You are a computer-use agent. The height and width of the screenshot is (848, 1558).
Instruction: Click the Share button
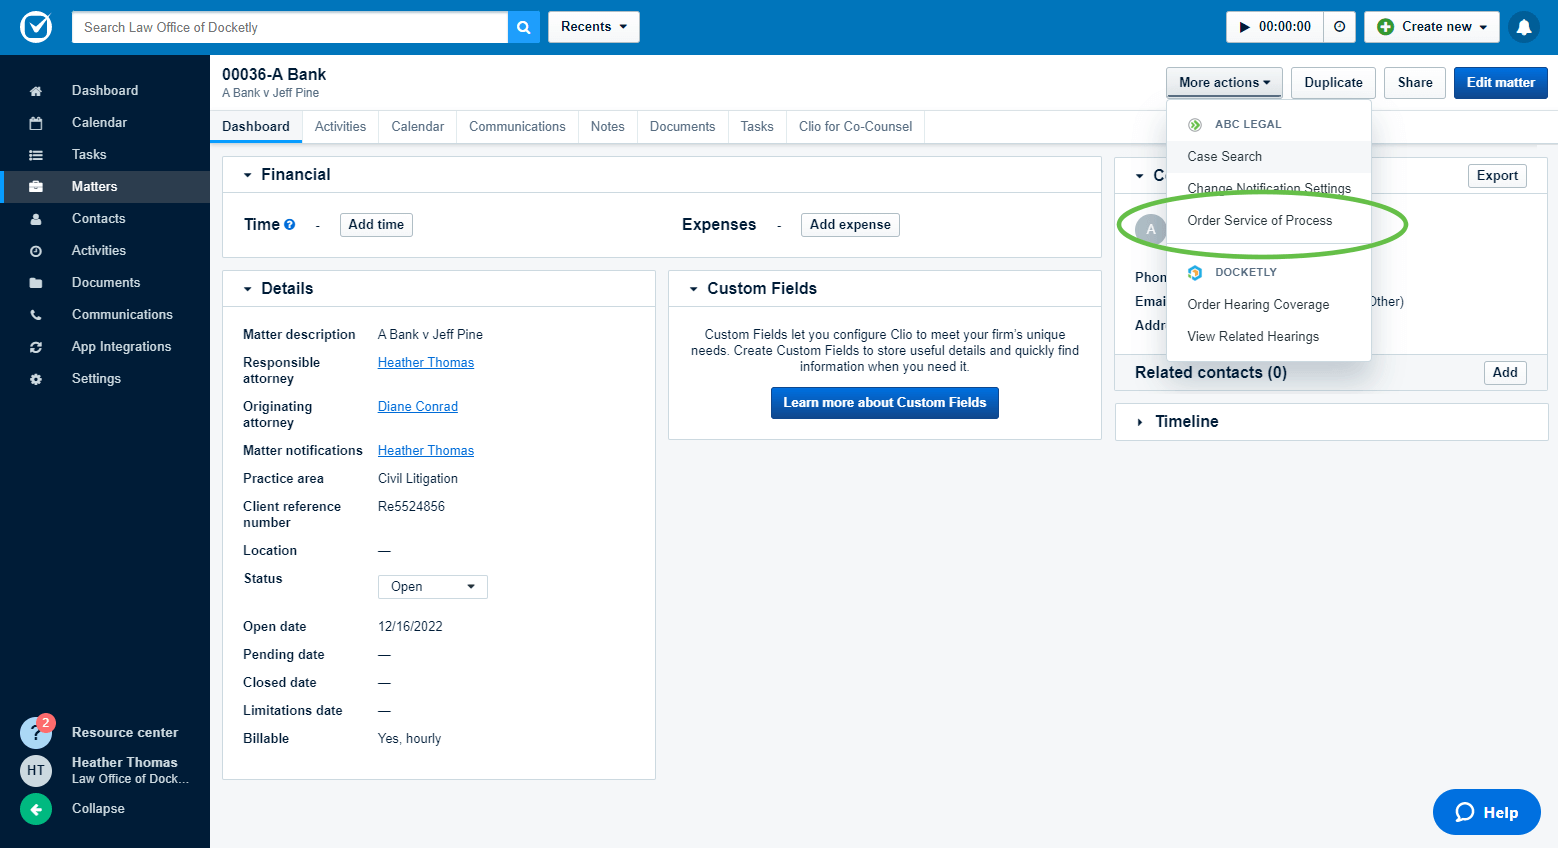[1415, 83]
